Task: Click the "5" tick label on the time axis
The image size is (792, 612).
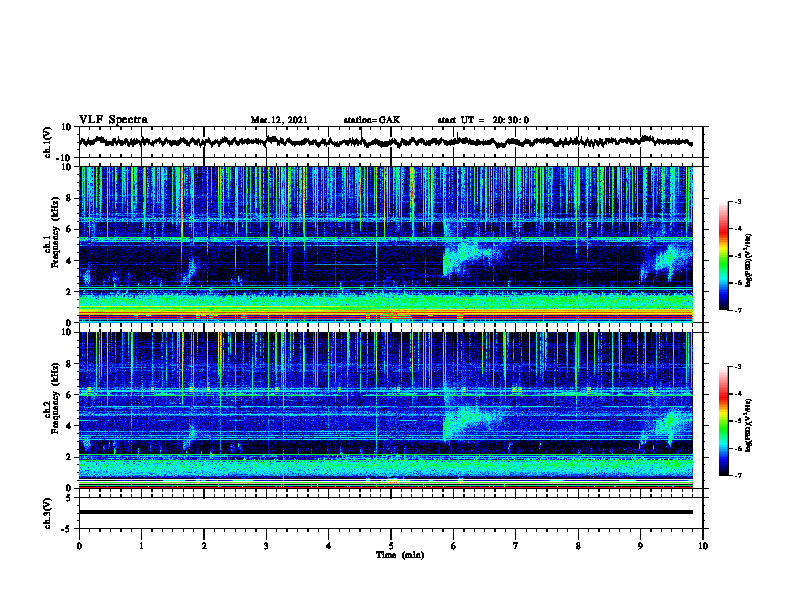Action: (x=391, y=546)
